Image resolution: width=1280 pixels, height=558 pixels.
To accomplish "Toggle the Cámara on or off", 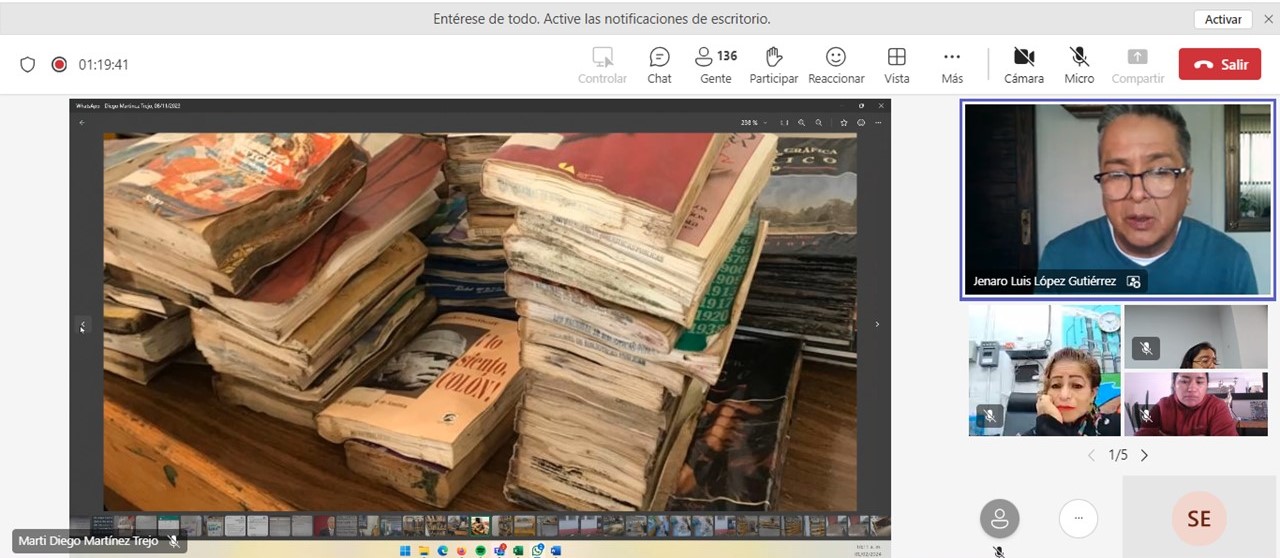I will pyautogui.click(x=1023, y=65).
